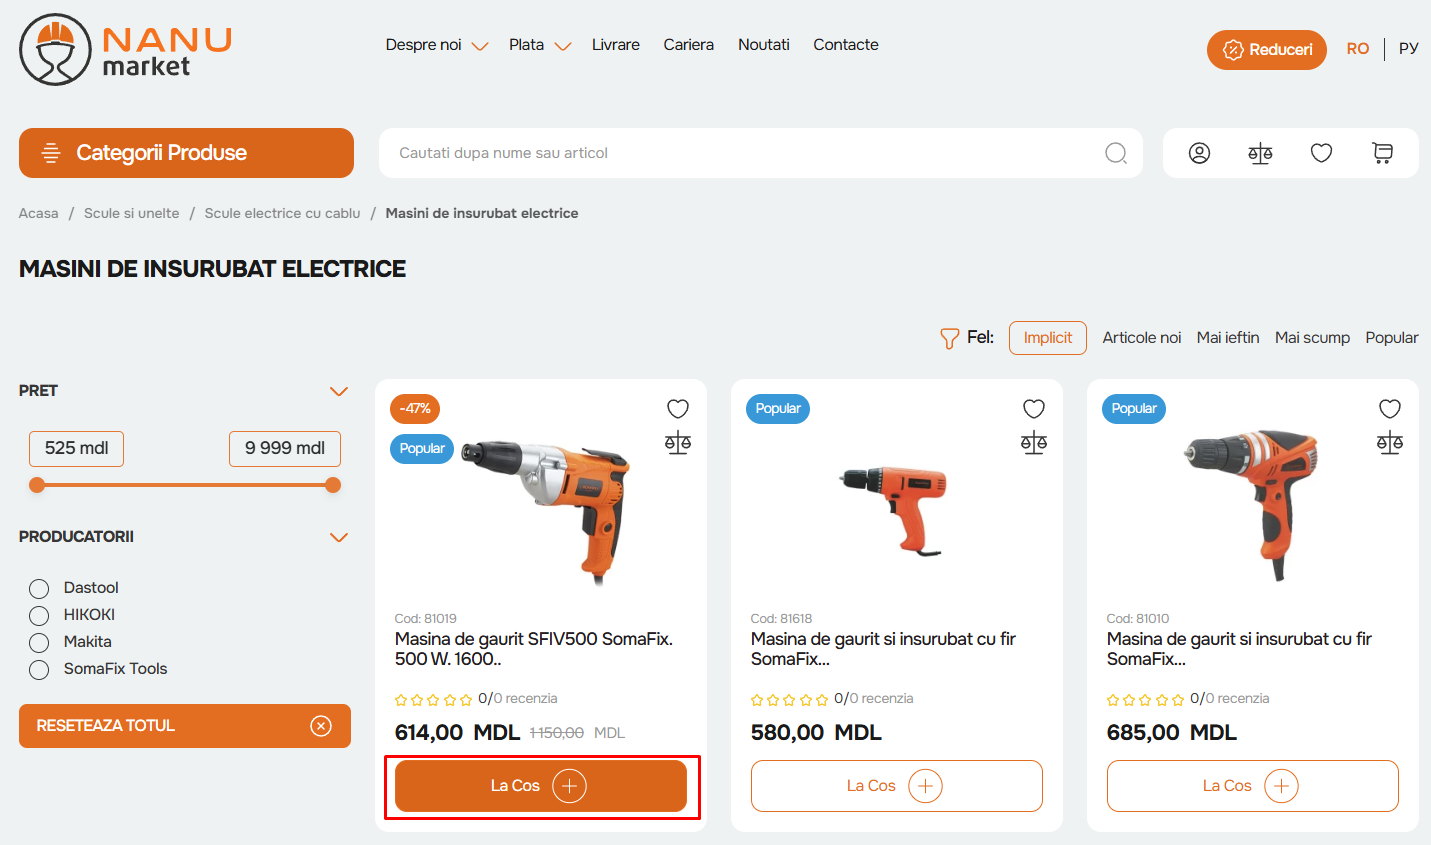Sort products by Mai ieftin
1431x845 pixels.
point(1228,338)
